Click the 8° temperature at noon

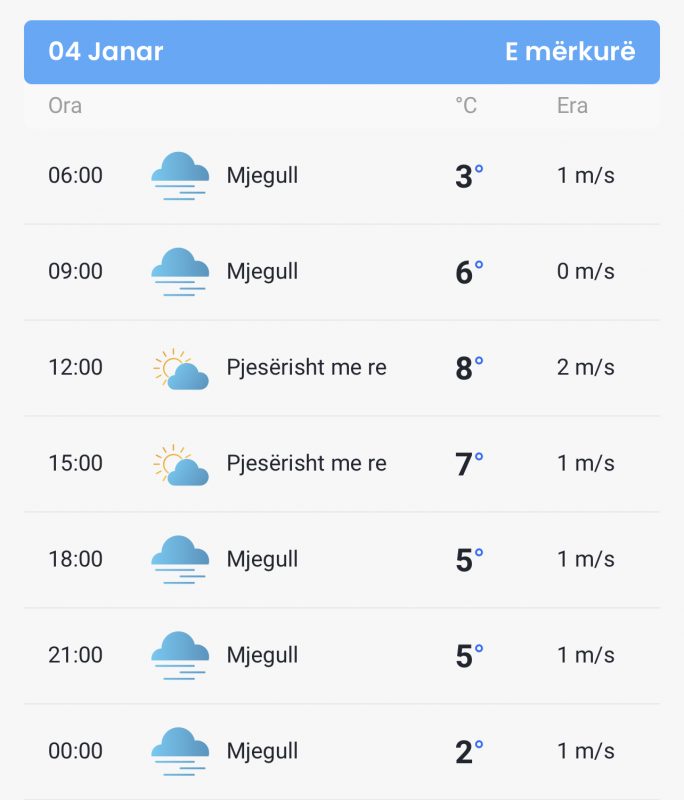click(x=469, y=368)
